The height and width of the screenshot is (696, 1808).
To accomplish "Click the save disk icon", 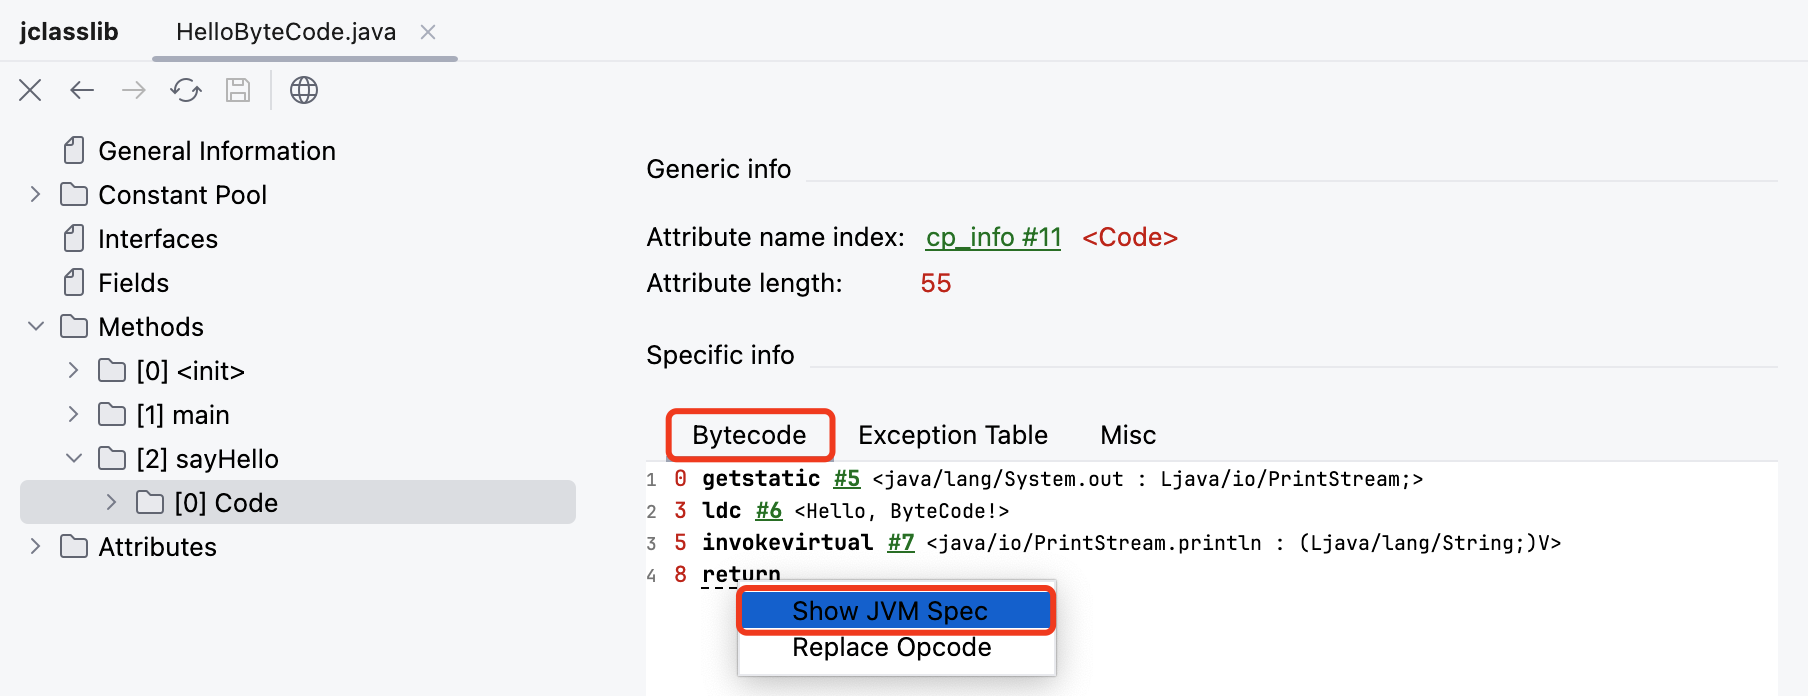I will click(238, 90).
